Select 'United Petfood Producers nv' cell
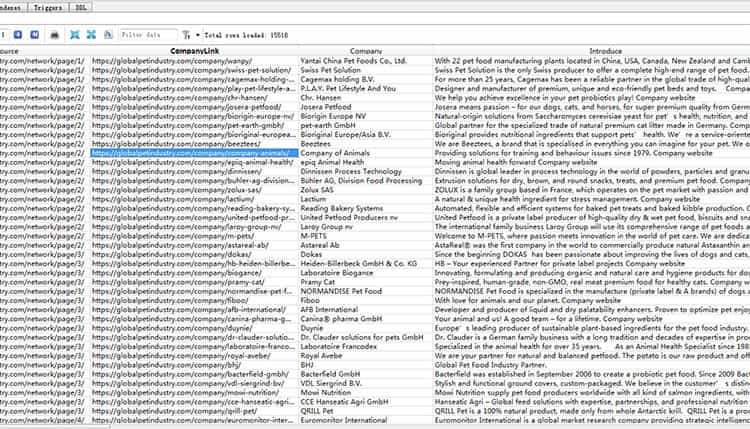Image resolution: width=750 pixels, height=429 pixels. 366,218
